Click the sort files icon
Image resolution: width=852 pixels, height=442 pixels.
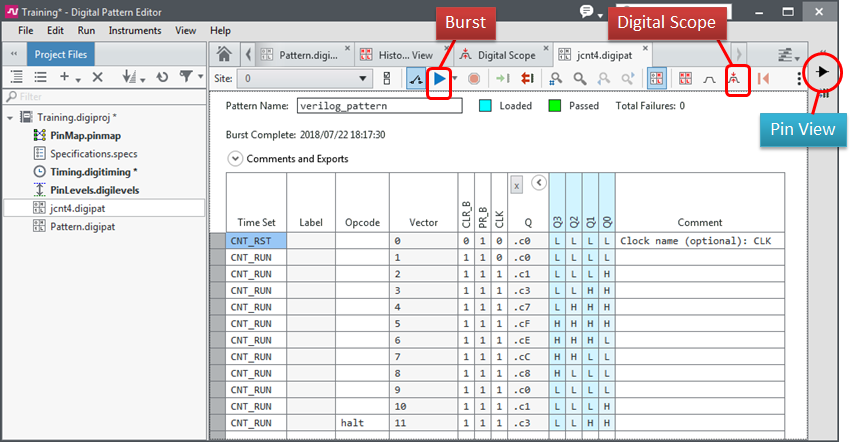(129, 77)
